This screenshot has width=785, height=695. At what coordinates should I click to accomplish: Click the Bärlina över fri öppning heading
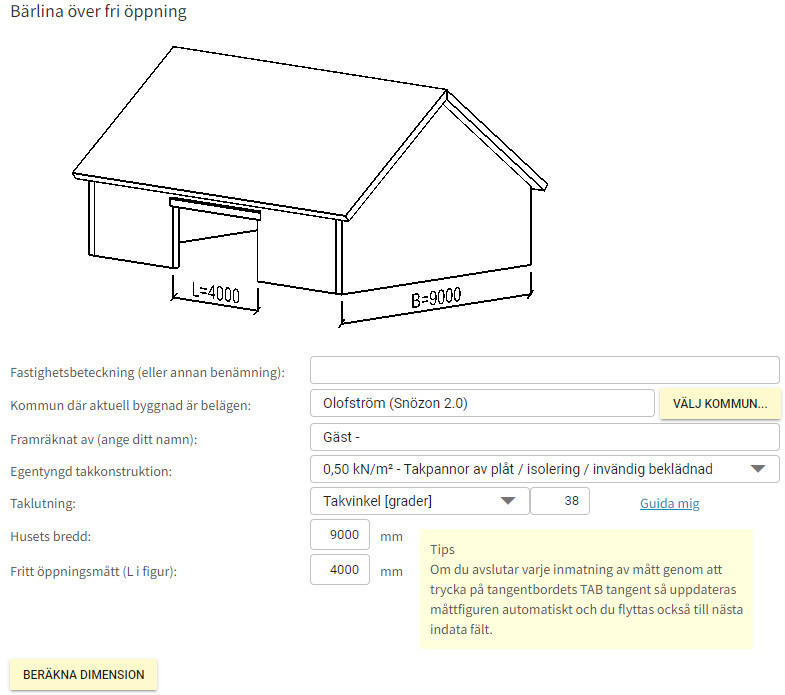(98, 13)
